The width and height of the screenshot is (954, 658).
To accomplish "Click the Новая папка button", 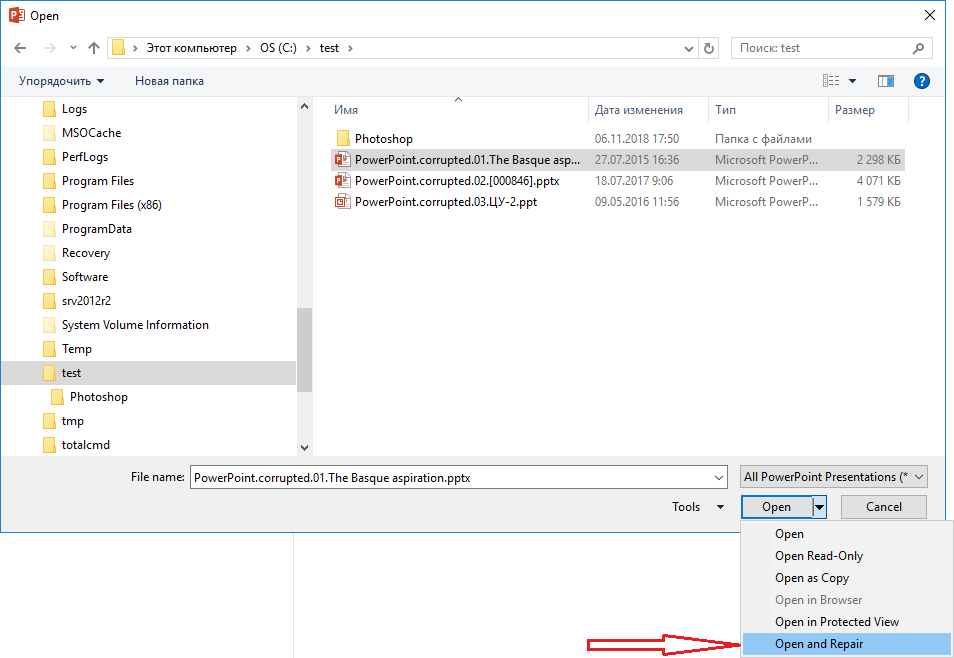I will tap(169, 81).
